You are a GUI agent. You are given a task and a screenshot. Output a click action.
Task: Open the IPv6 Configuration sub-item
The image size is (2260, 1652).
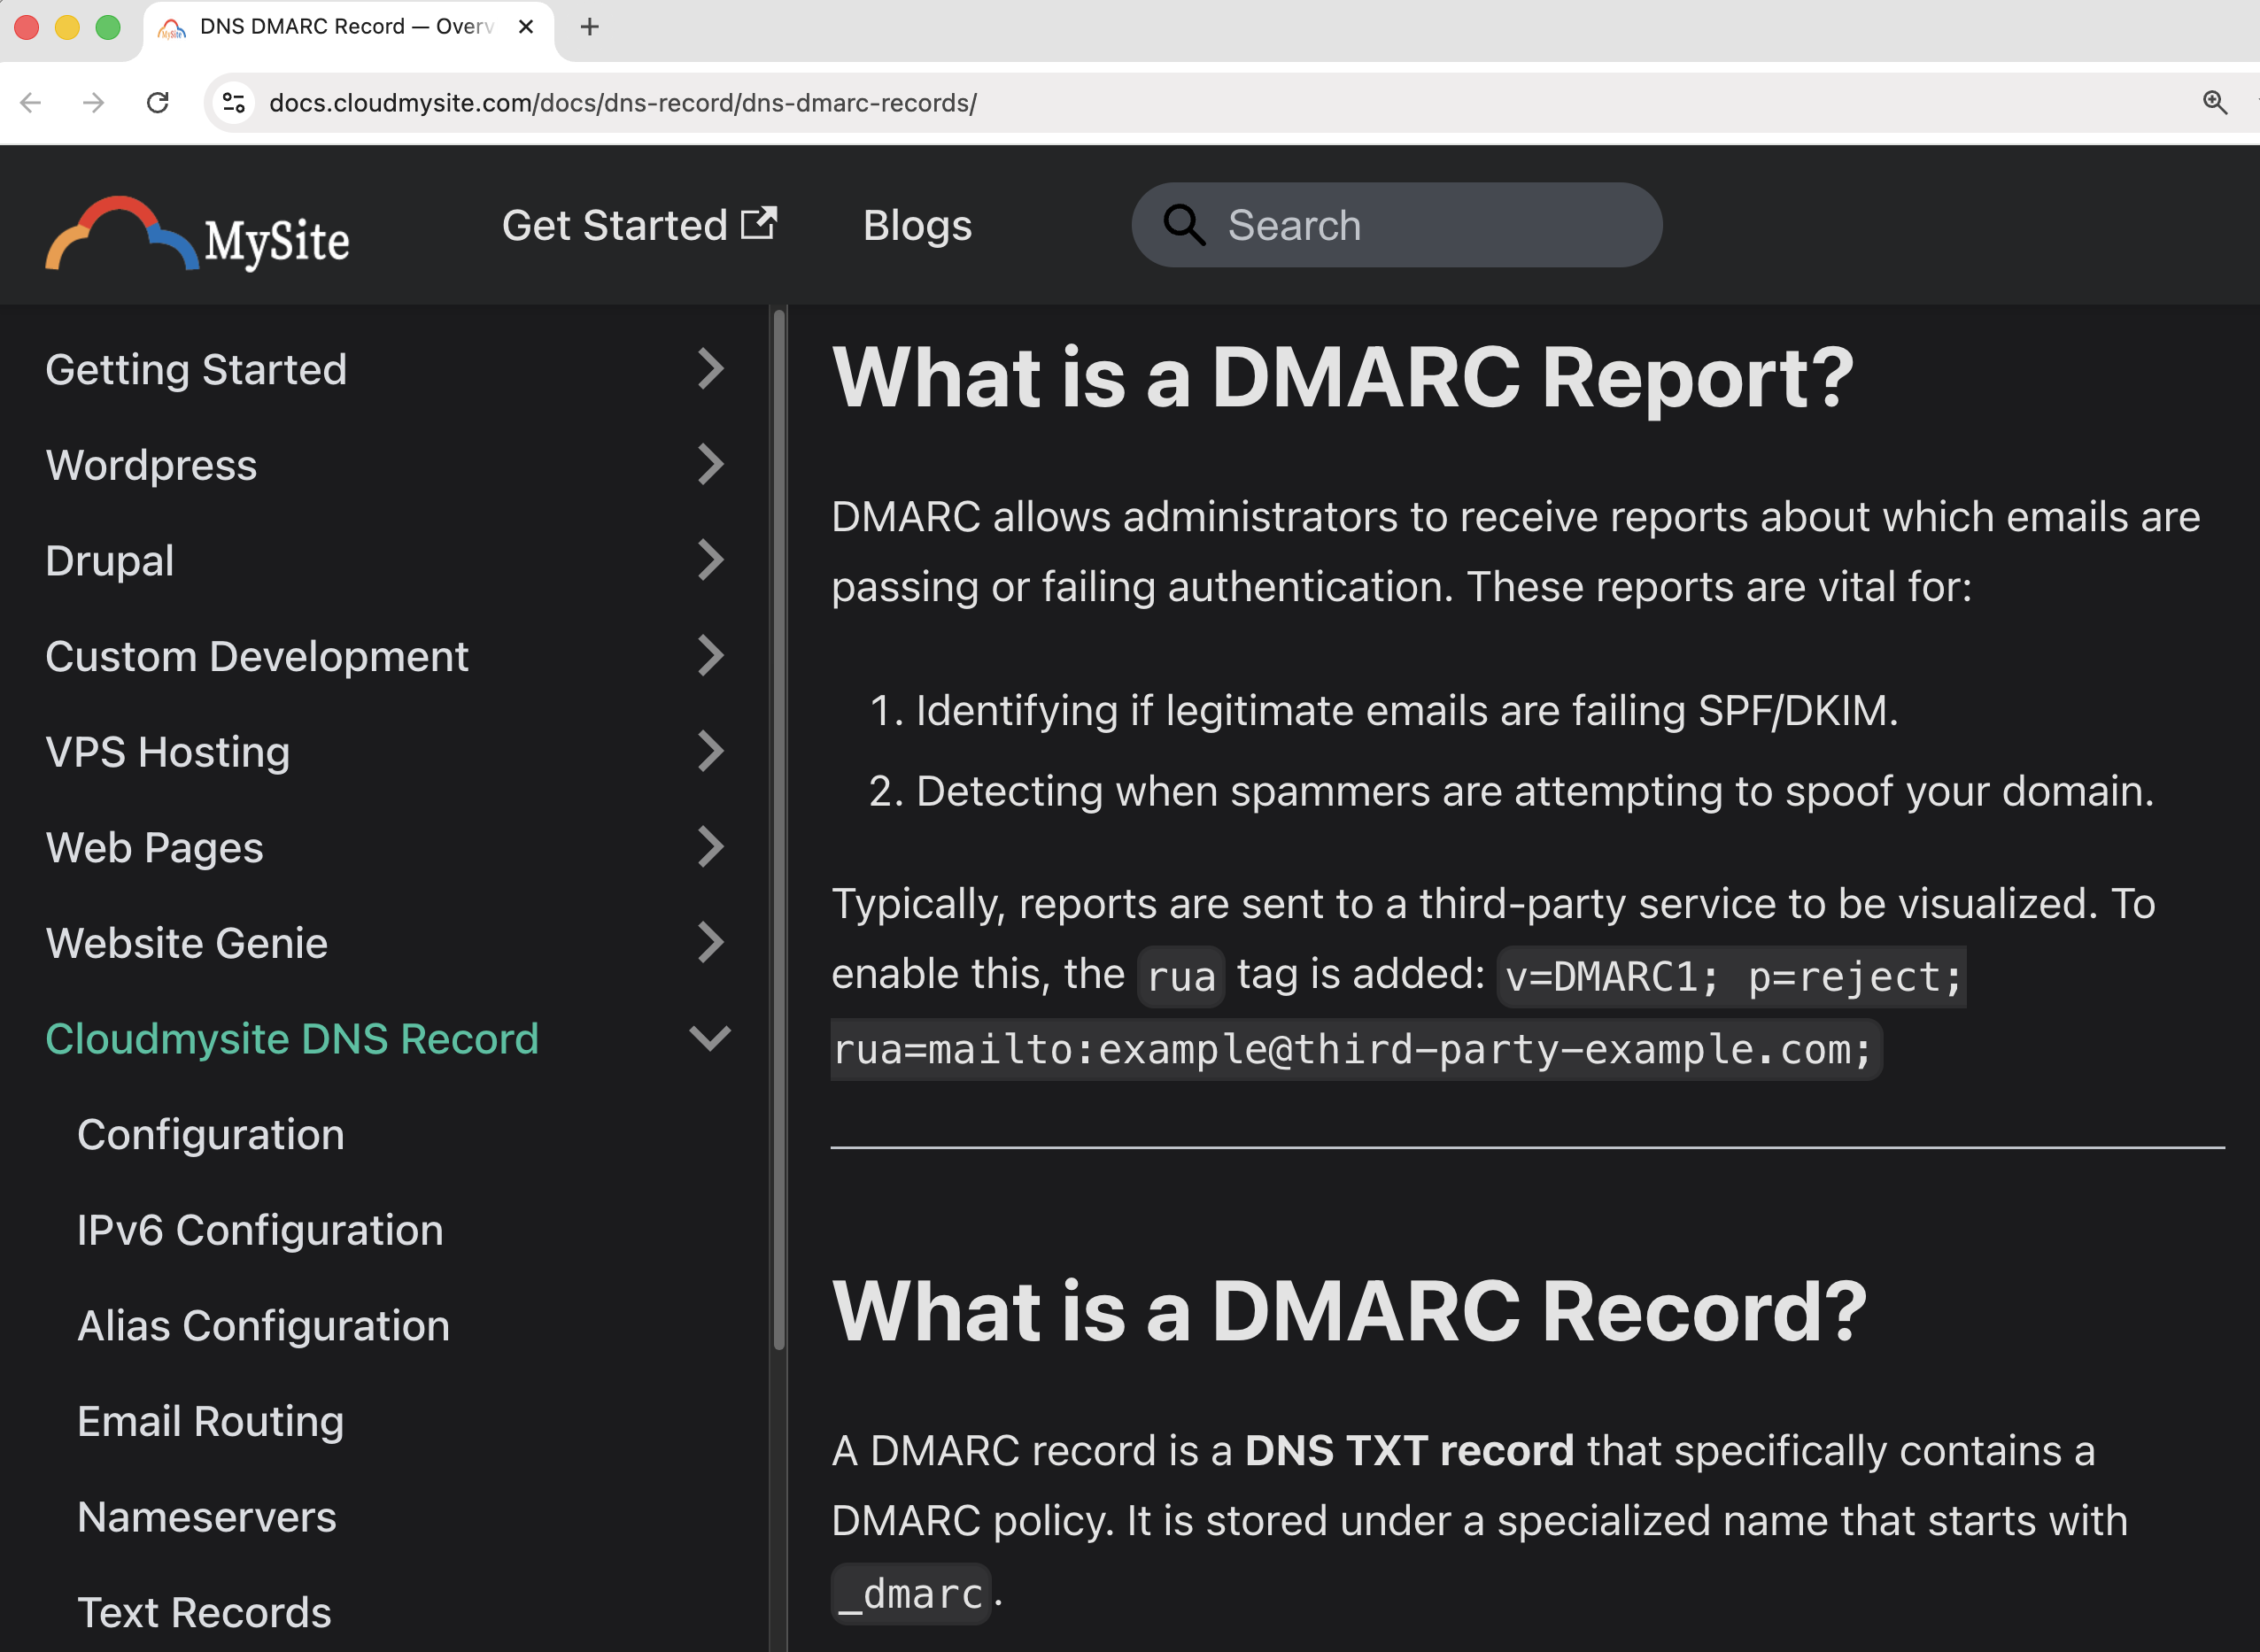pos(260,1230)
